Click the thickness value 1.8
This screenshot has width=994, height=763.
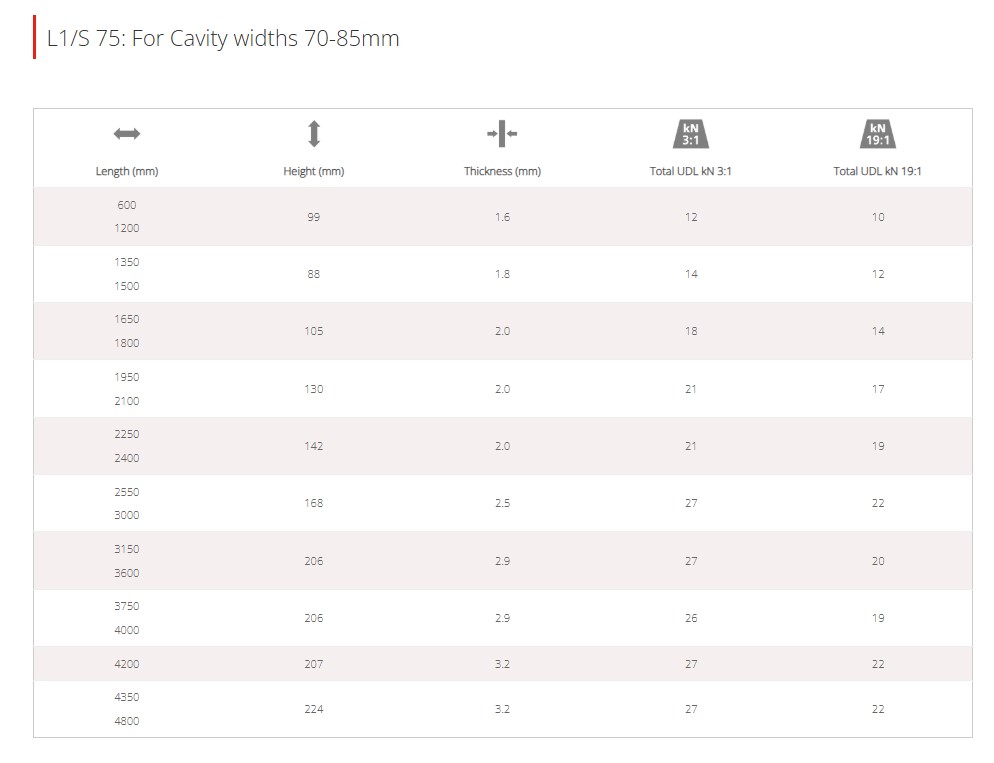502,274
